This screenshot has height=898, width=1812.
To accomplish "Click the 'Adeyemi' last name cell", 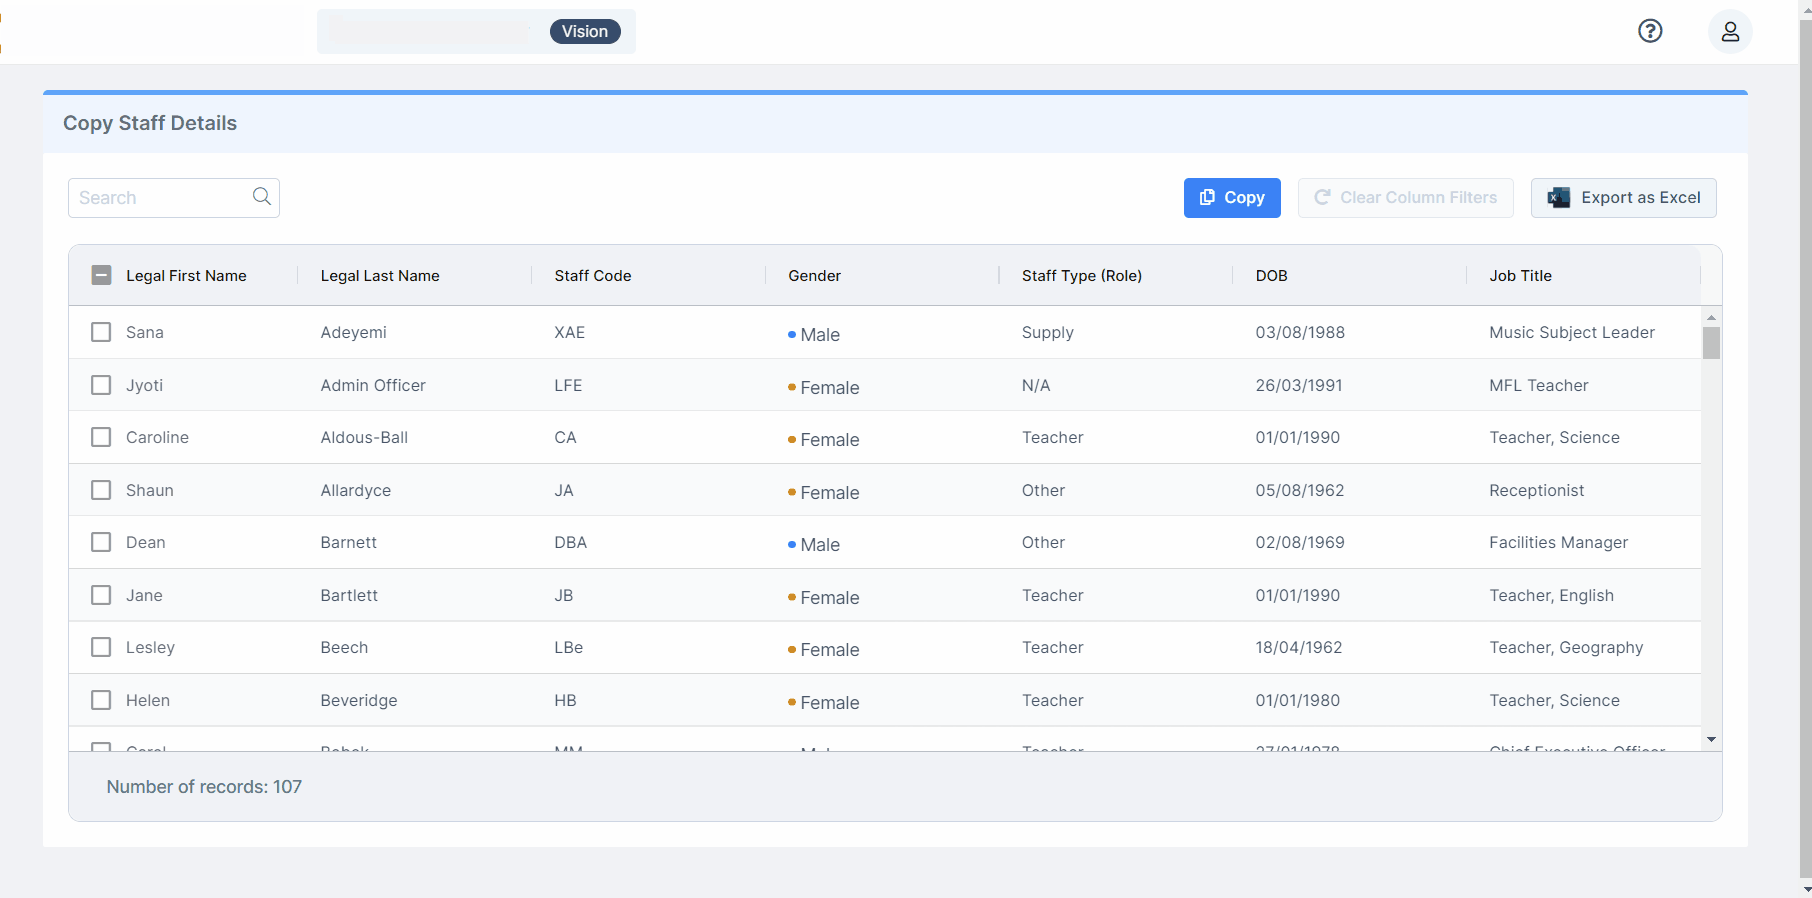I will 354,332.
